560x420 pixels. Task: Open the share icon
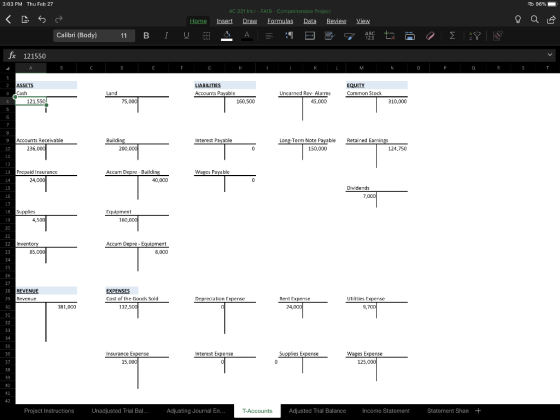click(x=551, y=19)
